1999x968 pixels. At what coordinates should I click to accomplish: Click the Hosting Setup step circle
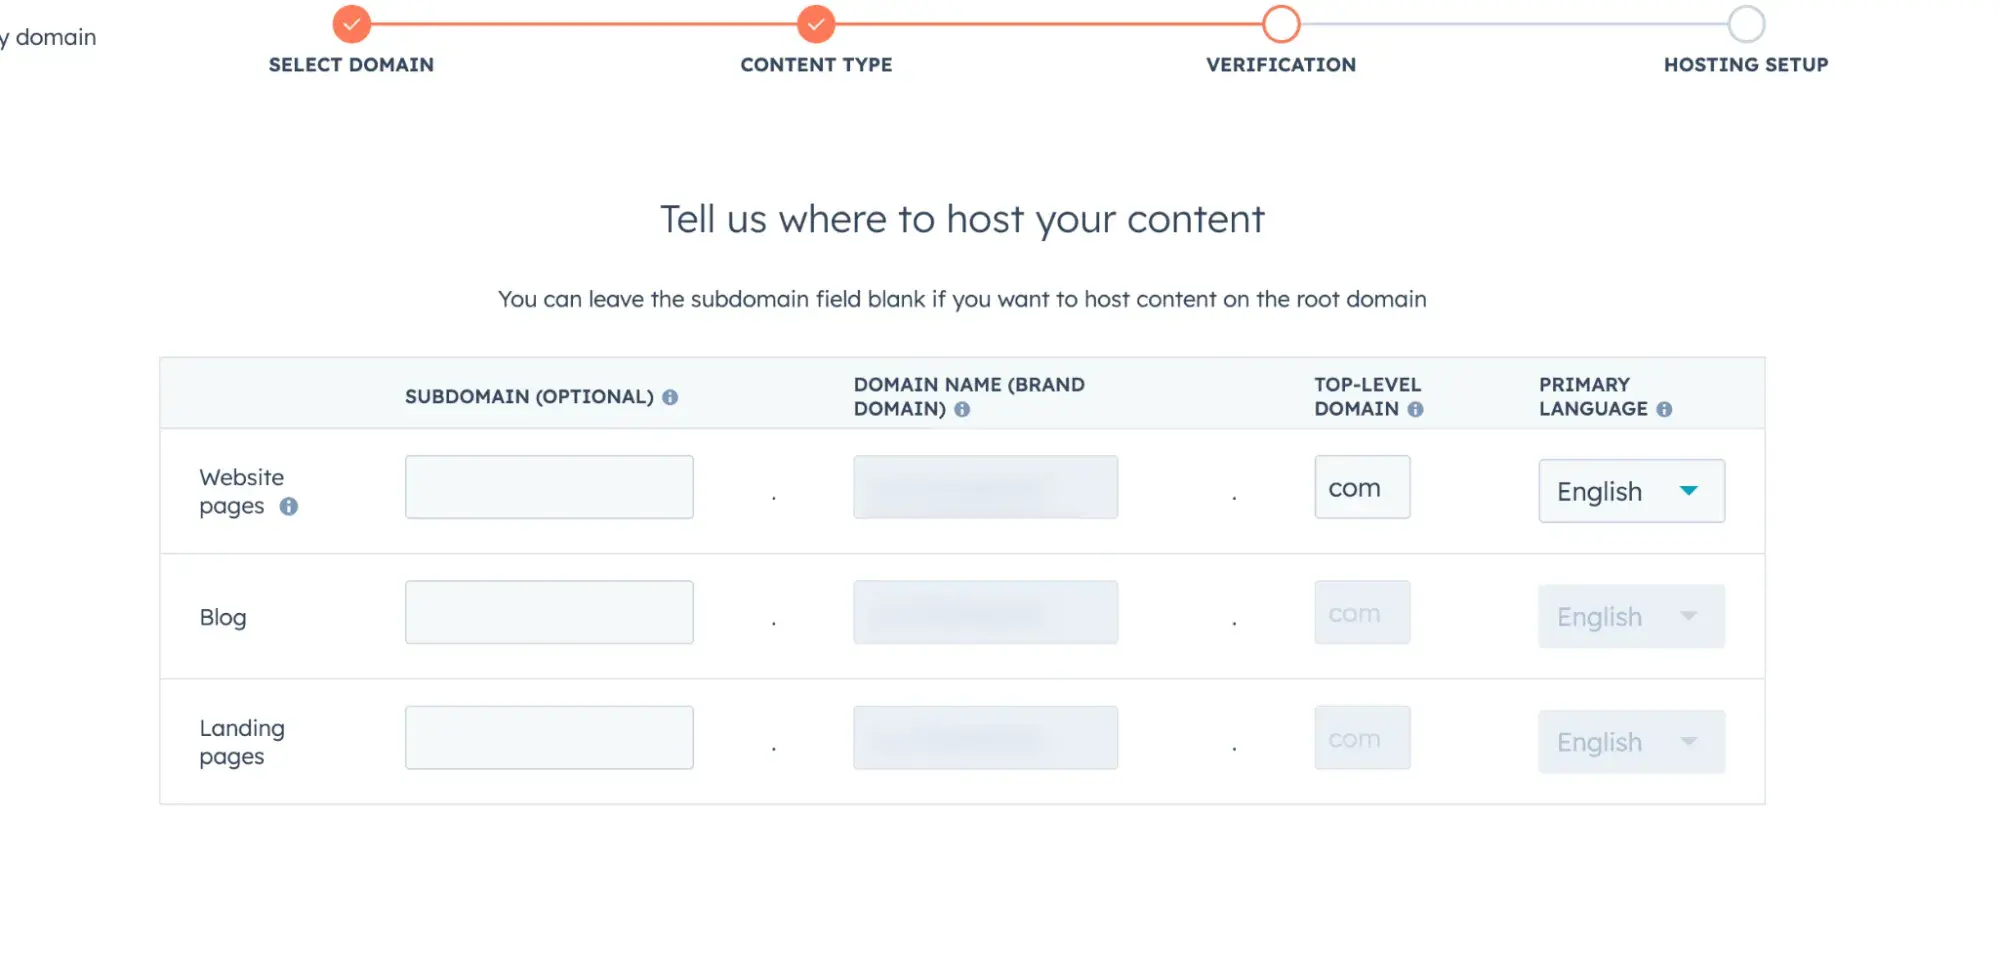[x=1746, y=24]
